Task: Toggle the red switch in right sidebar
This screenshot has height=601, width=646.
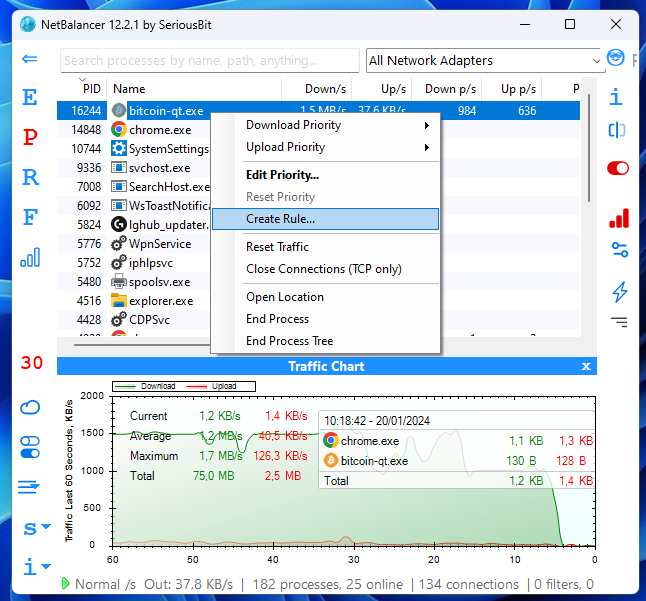Action: [618, 168]
